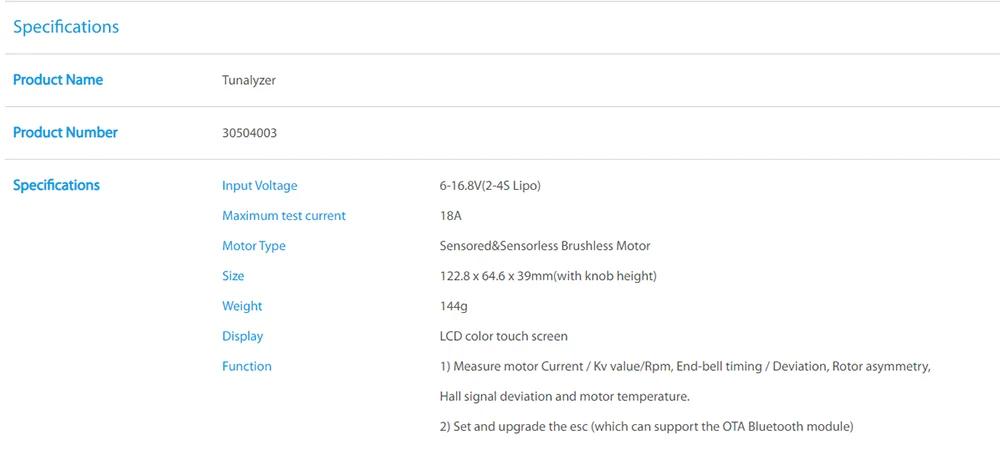Screen dimensions: 1000x450
Task: Click the OTA Bluetooth module function line
Action: [x=646, y=426]
